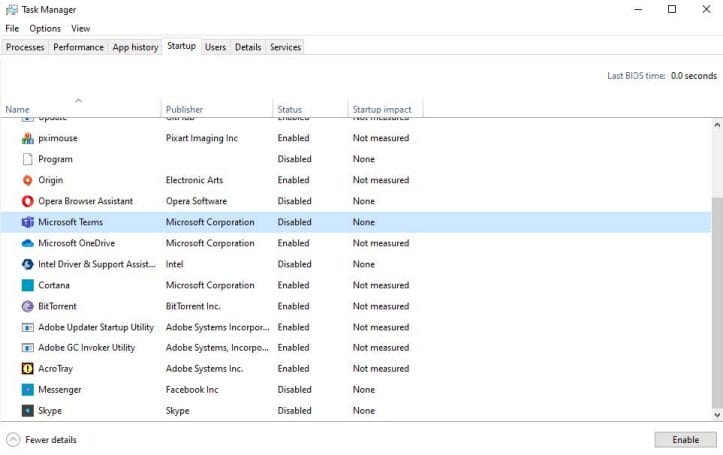Click the Adobe GC Invoker Utility icon
Image resolution: width=723 pixels, height=455 pixels.
tap(28, 348)
